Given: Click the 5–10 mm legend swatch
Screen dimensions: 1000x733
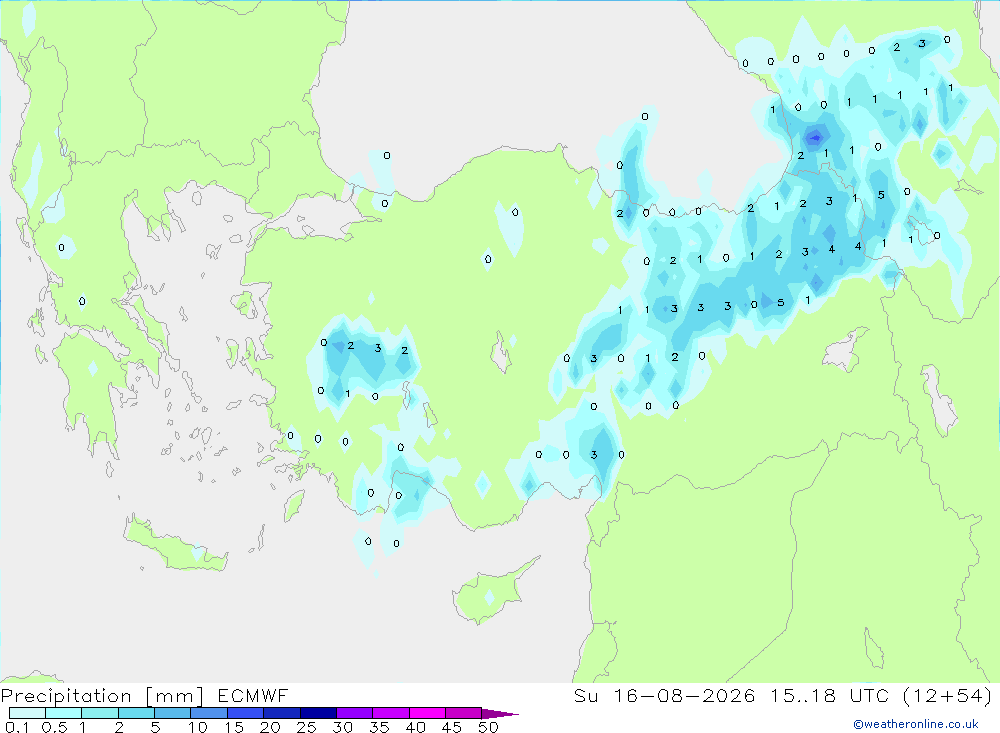Looking at the screenshot, I should click(x=172, y=713).
